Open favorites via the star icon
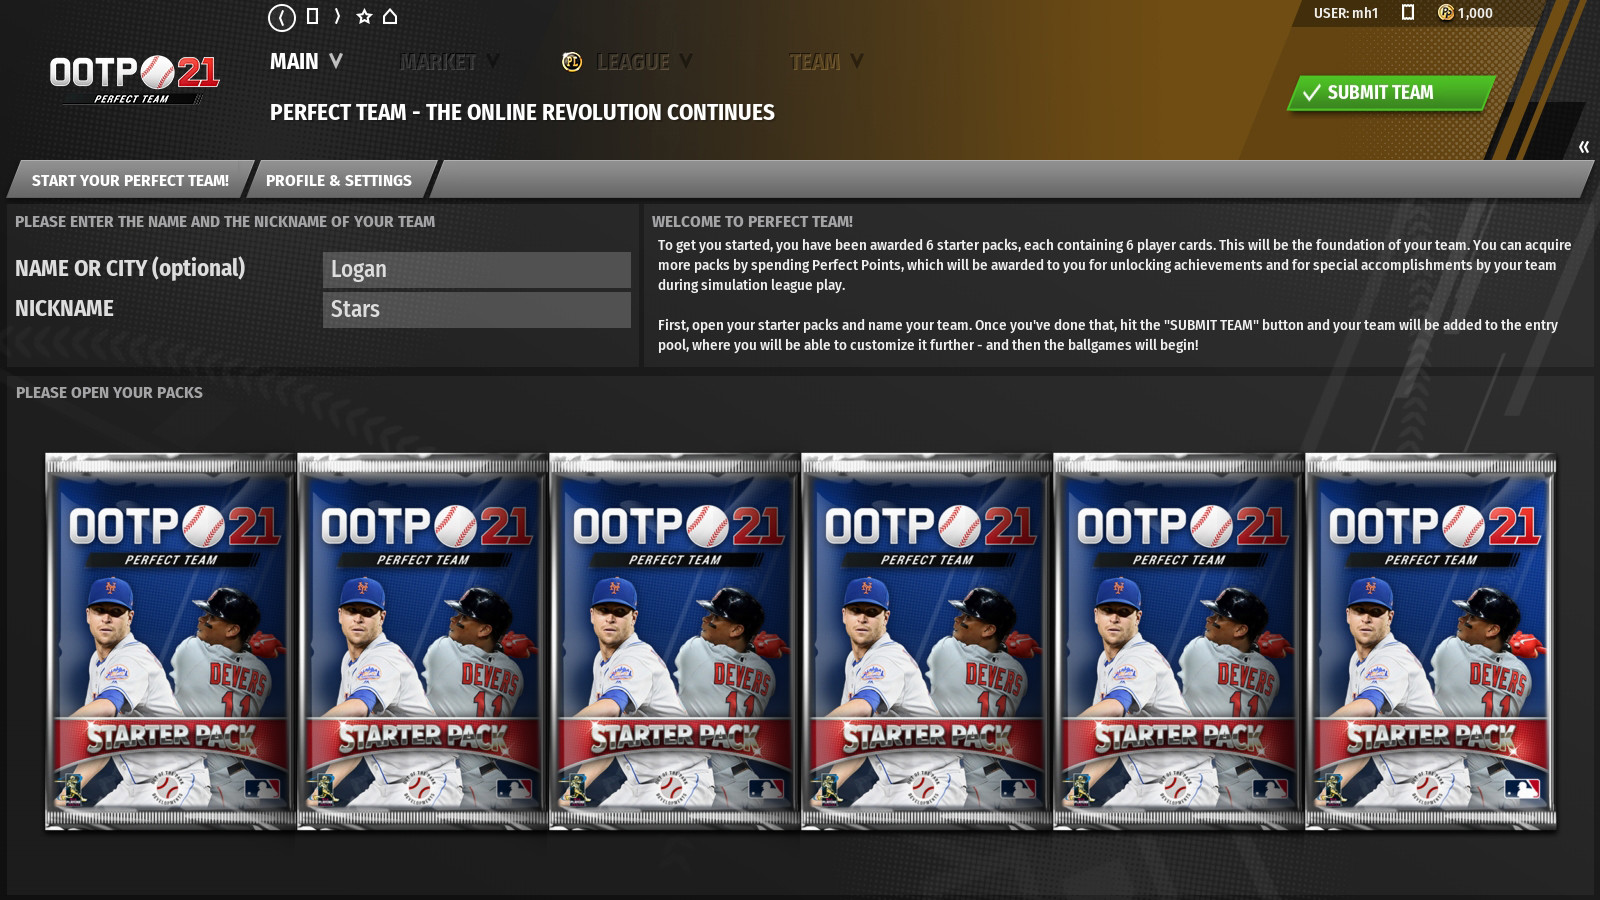The image size is (1600, 900). tap(364, 16)
